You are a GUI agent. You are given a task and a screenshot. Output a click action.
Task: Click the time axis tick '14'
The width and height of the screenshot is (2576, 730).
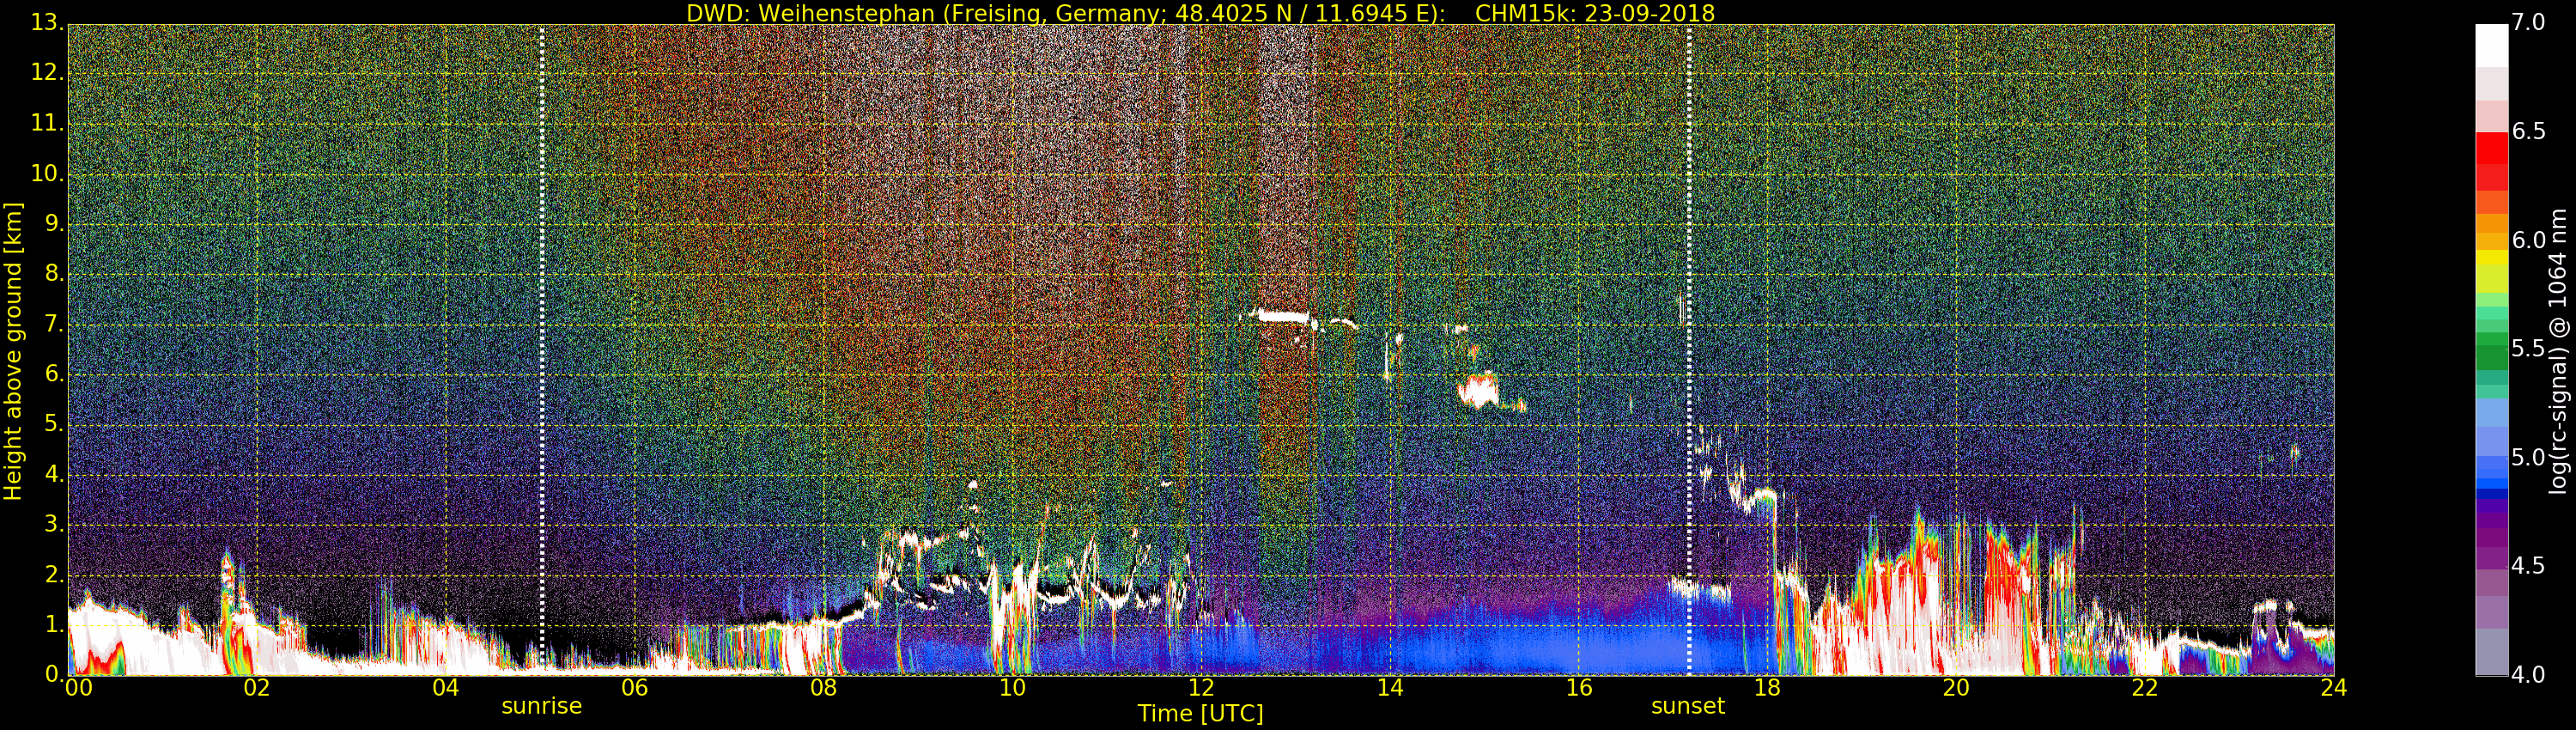1390,688
